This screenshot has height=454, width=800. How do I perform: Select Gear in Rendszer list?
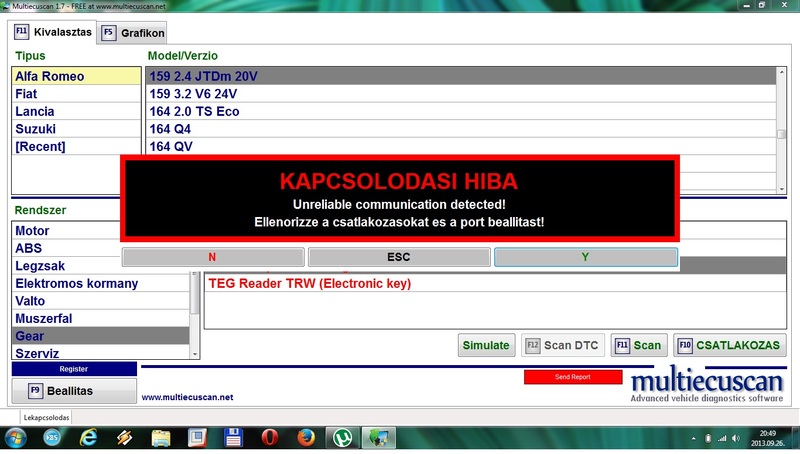[101, 336]
